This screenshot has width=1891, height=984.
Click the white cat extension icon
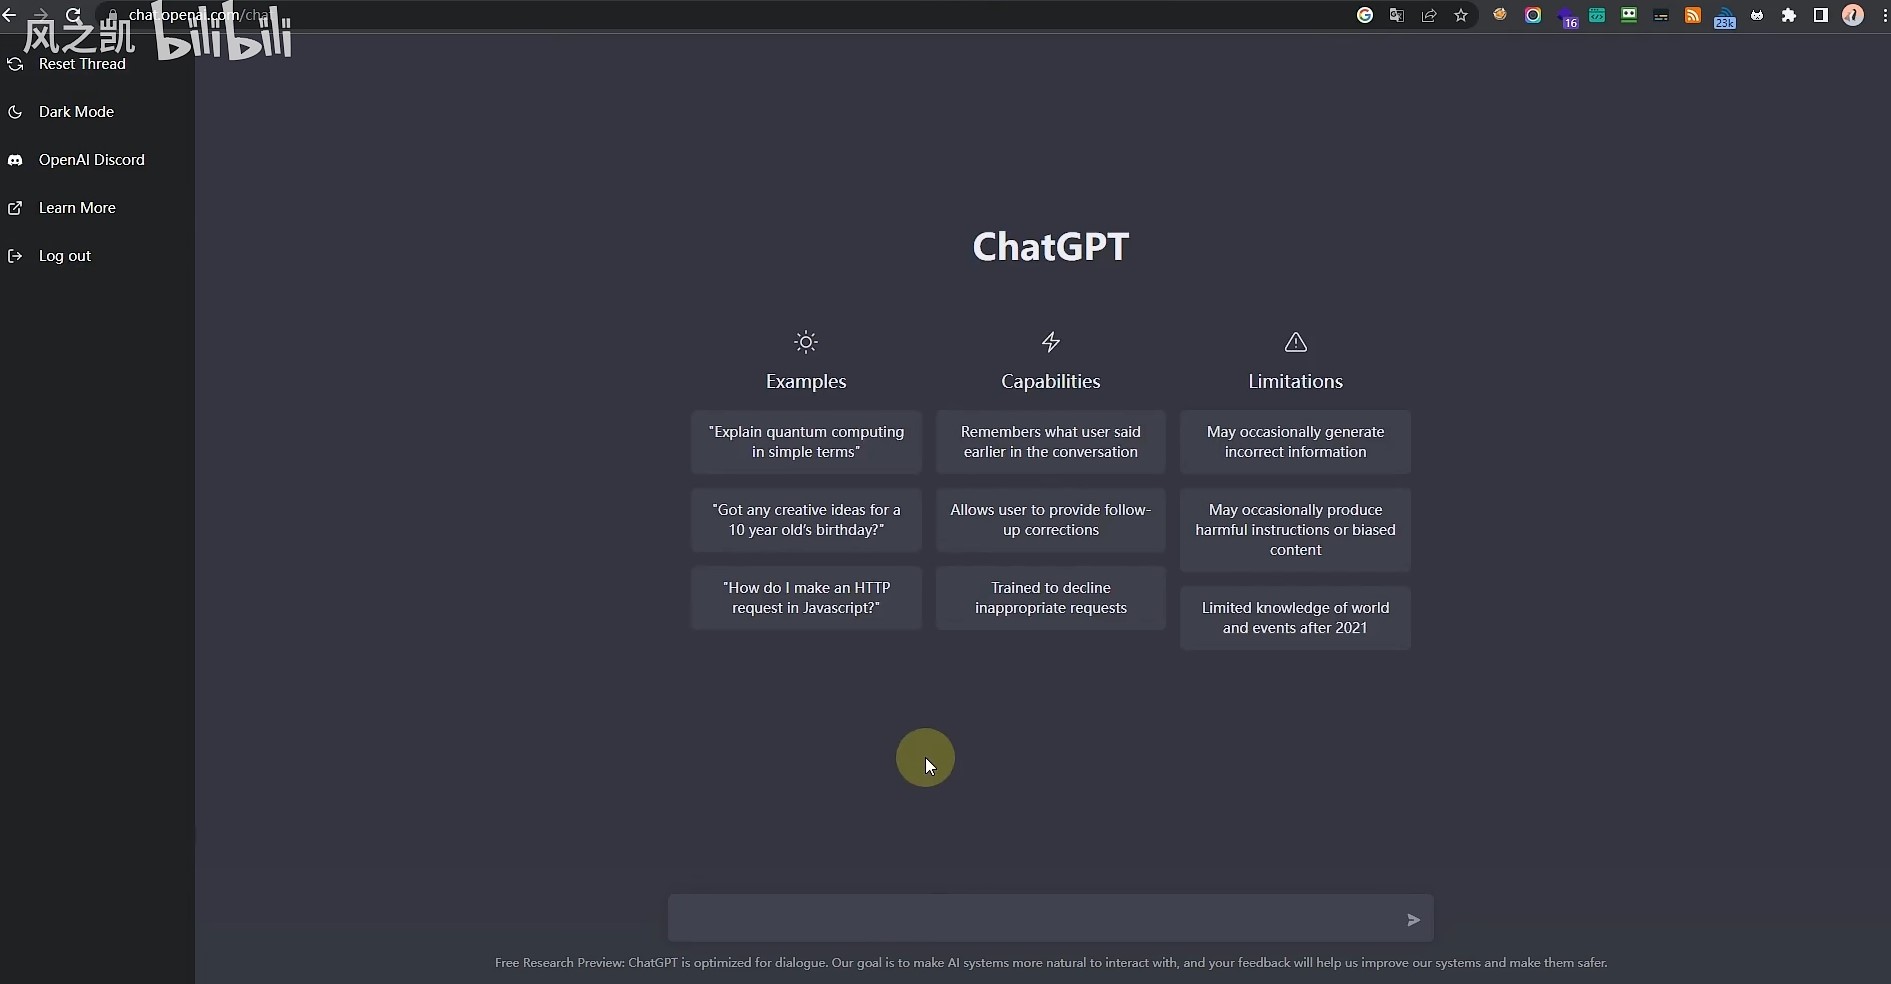[x=1757, y=15]
